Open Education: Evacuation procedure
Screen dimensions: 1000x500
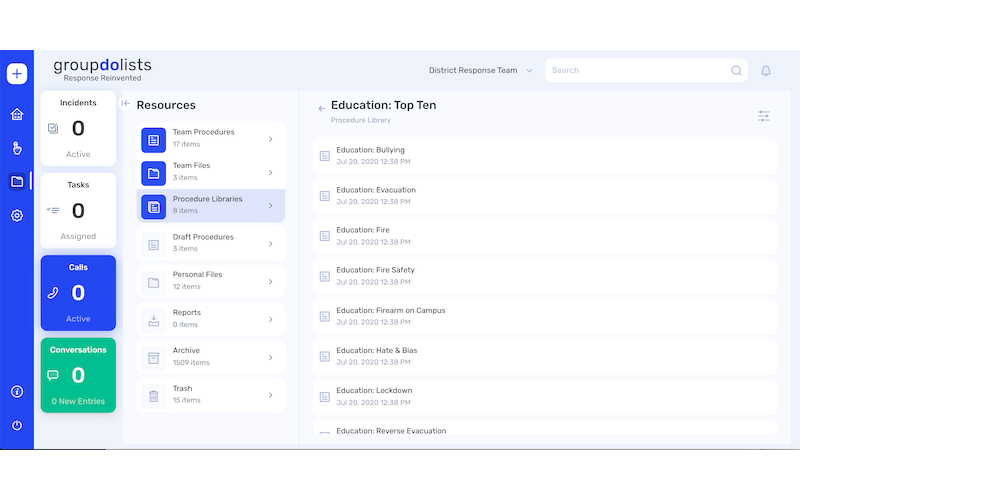545,196
